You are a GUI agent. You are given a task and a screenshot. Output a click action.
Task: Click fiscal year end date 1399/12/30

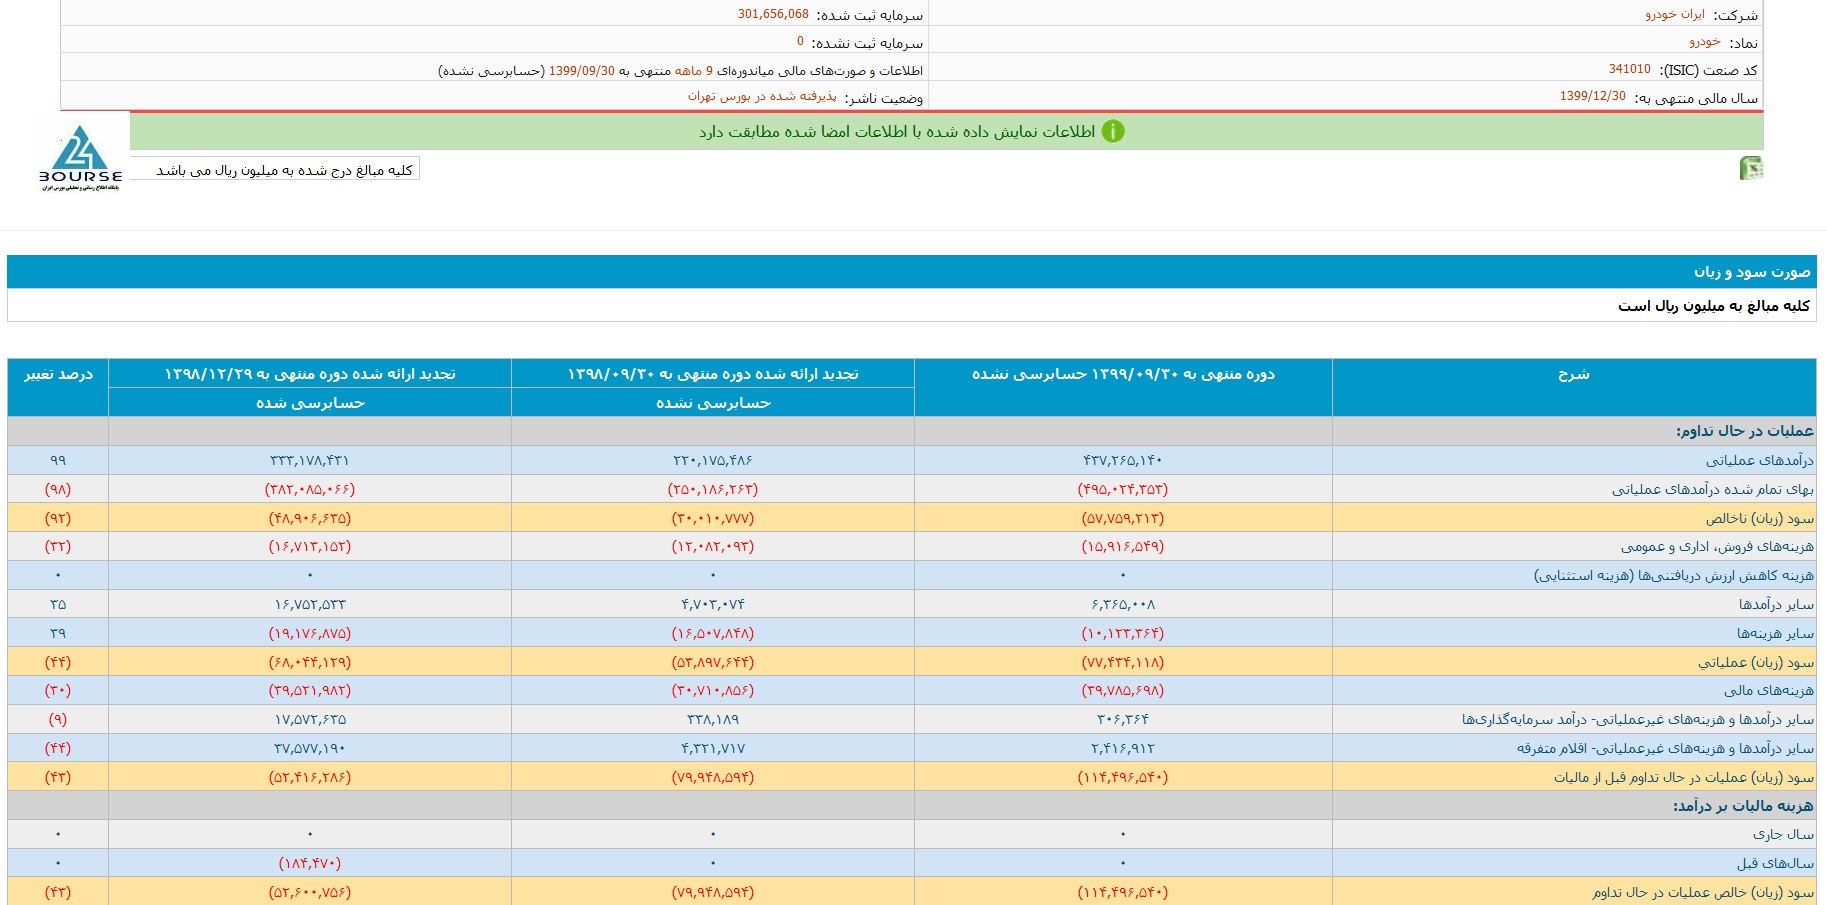click(x=1592, y=96)
